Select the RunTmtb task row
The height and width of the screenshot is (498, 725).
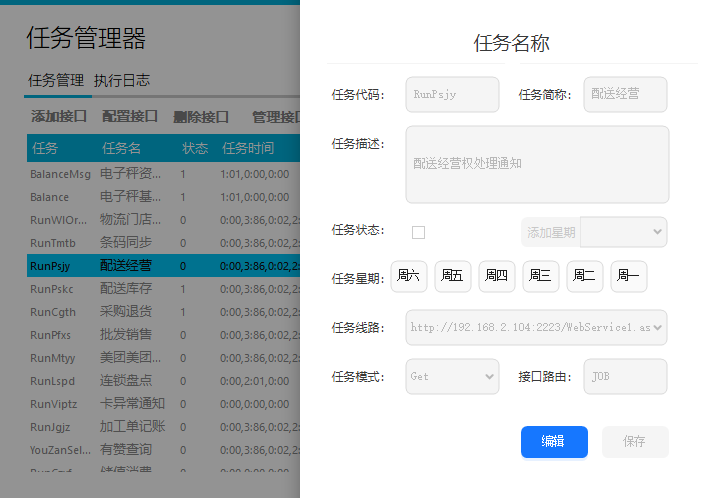pos(163,243)
